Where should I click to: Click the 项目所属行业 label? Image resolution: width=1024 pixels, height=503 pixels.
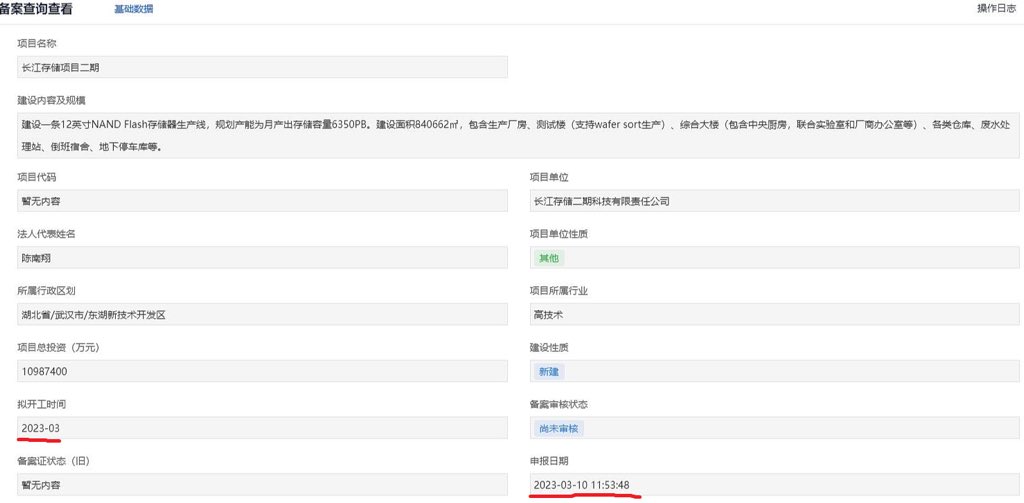tap(558, 291)
